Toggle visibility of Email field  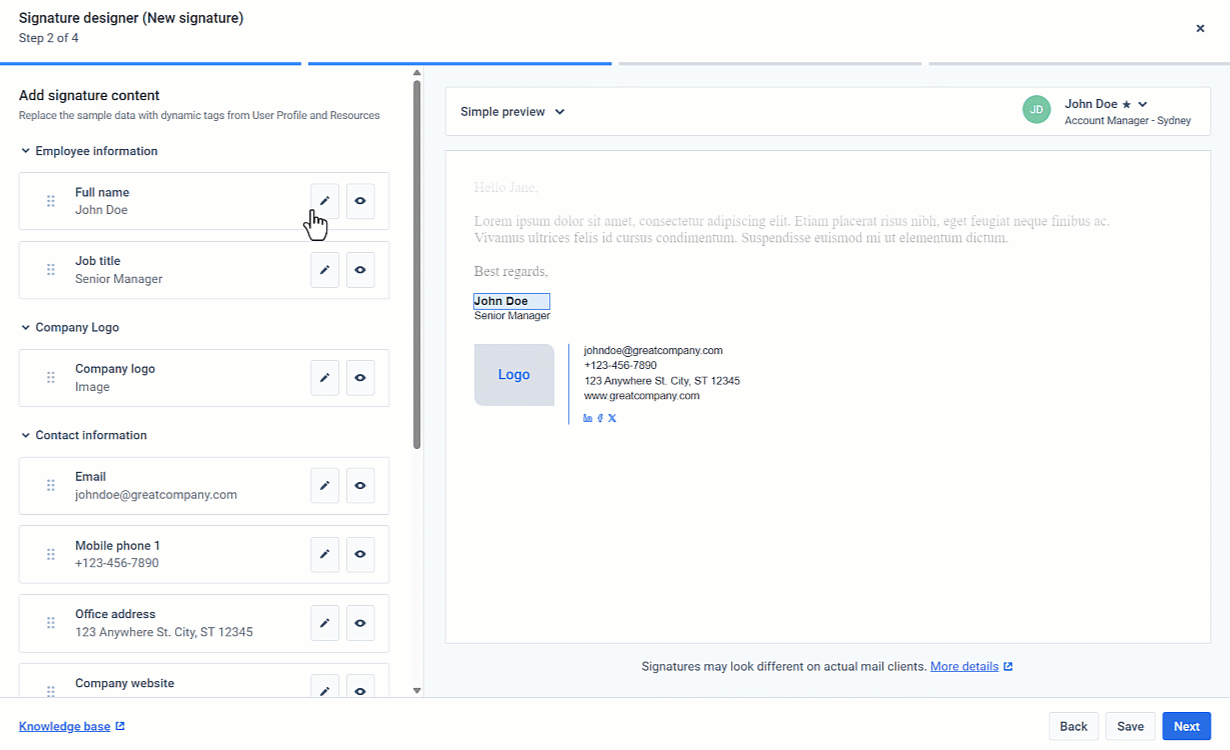tap(360, 486)
